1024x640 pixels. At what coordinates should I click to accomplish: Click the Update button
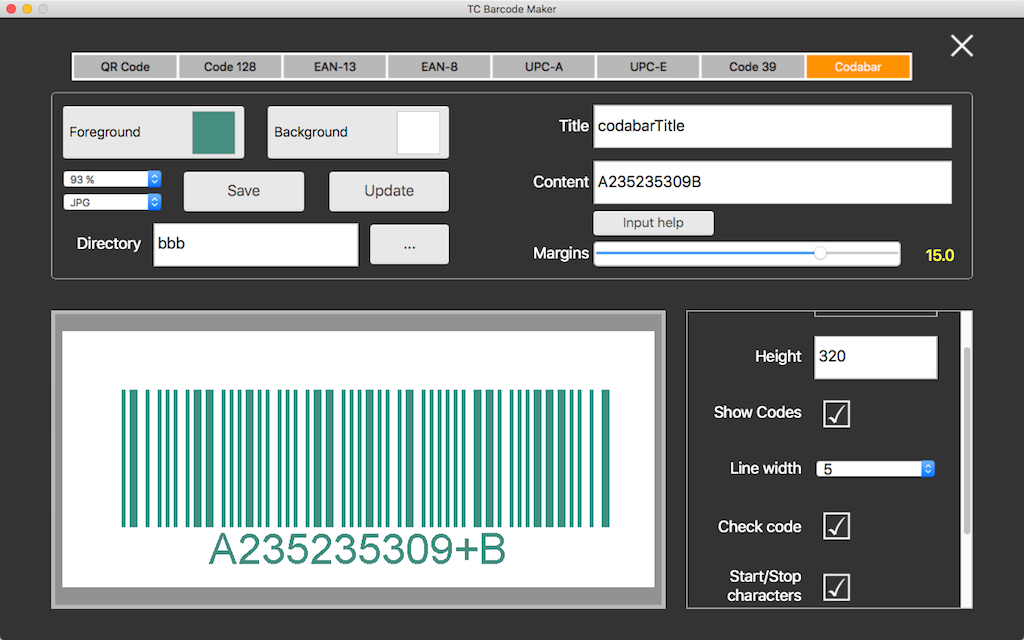[x=389, y=191]
